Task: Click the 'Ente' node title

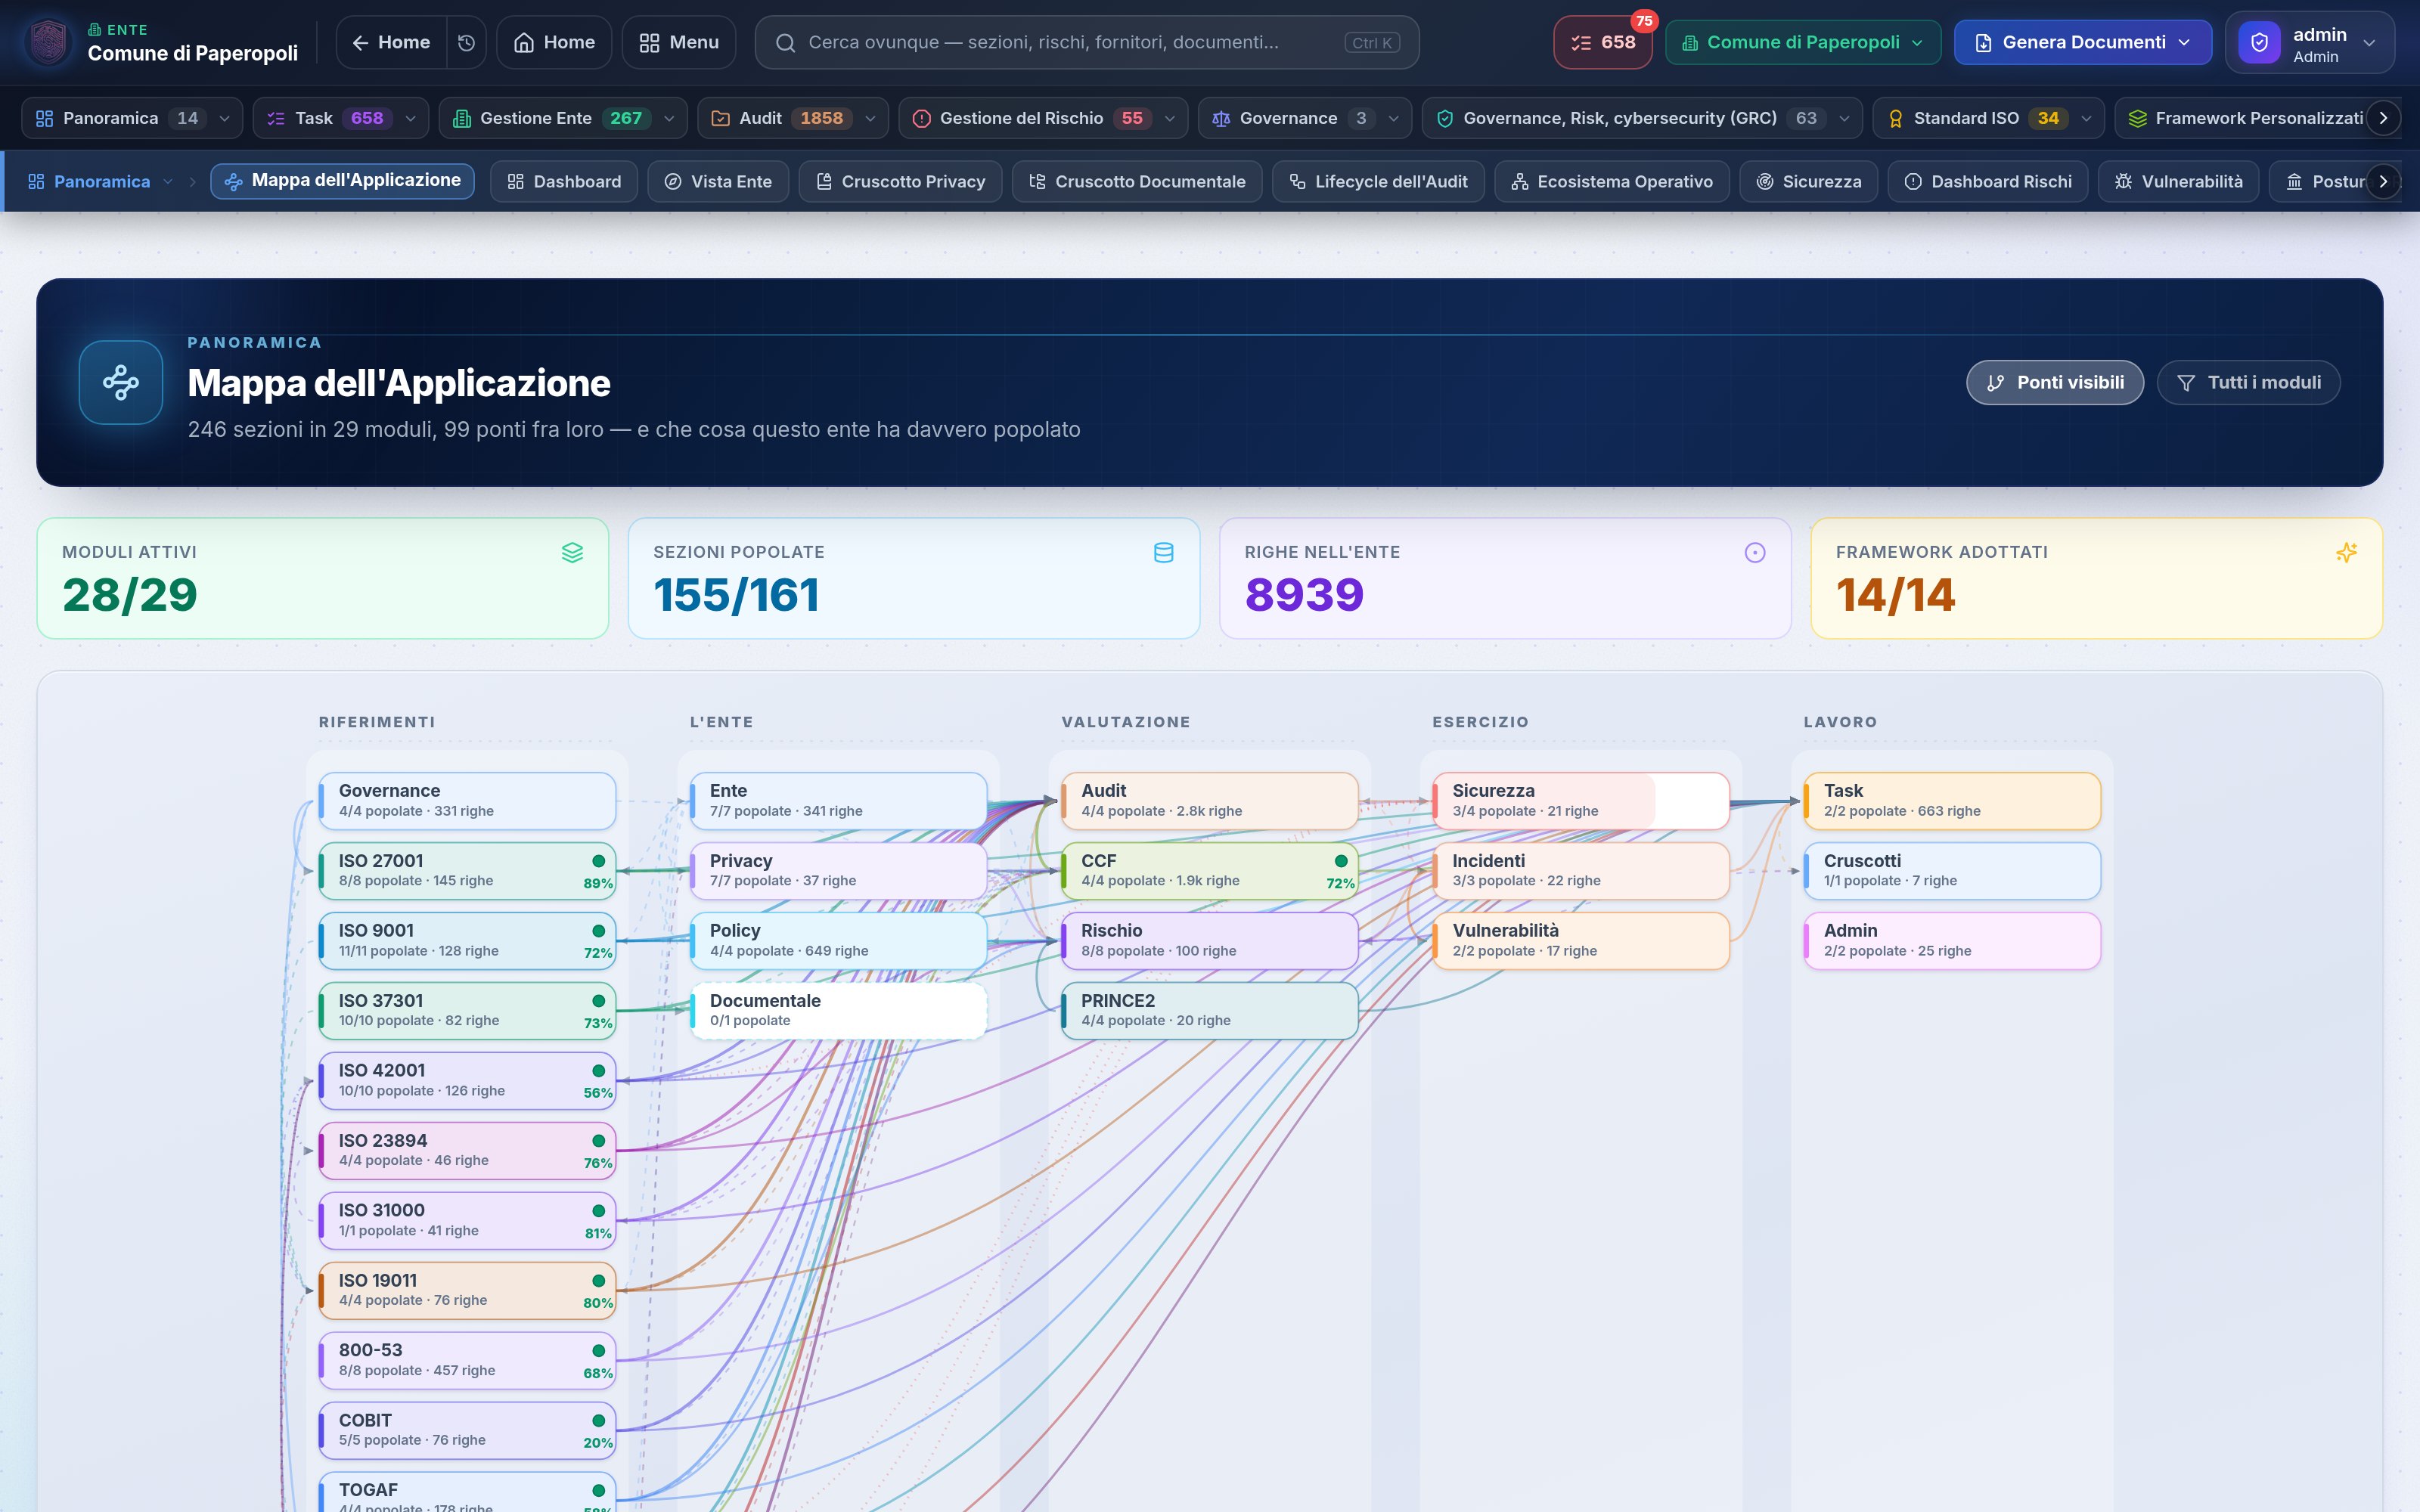Action: tap(728, 790)
